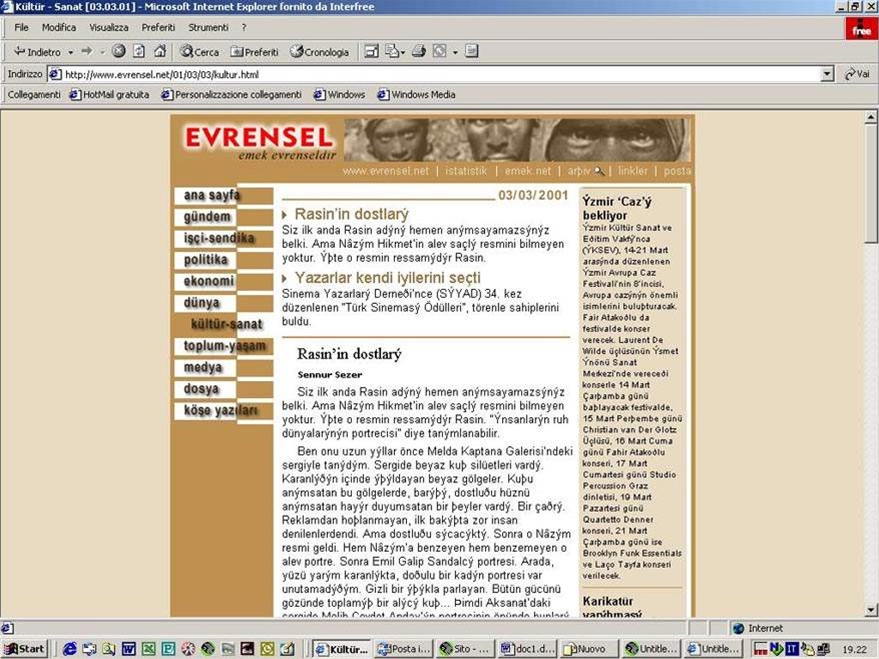Open the köşe yazıları sidebar section
Viewport: 879px width, 659px height.
coord(220,411)
